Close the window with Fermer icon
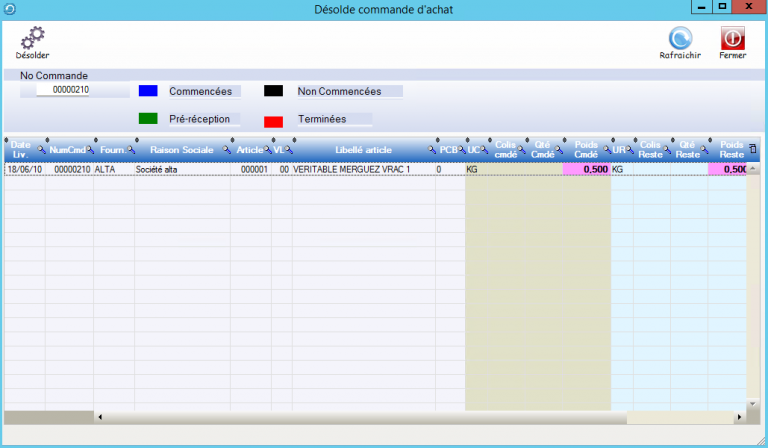Screen dimensions: 768x448 732,38
